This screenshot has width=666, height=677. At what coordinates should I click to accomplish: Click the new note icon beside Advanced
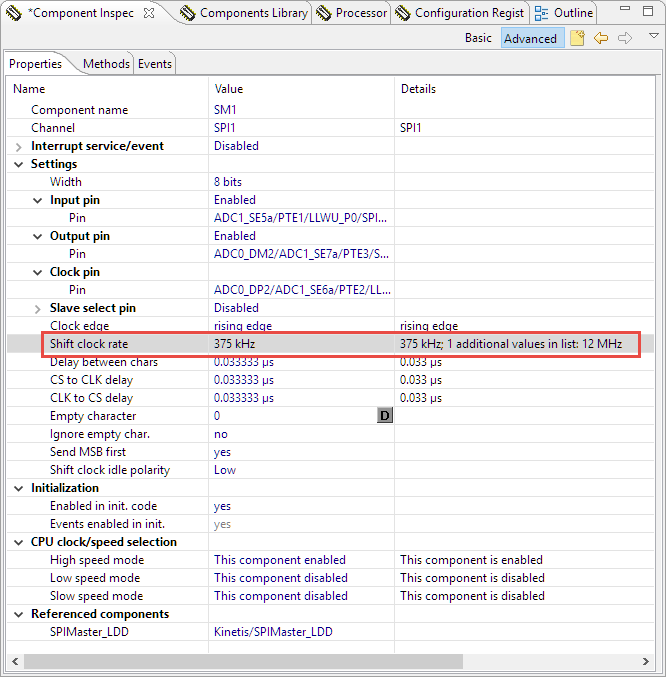click(x=577, y=38)
